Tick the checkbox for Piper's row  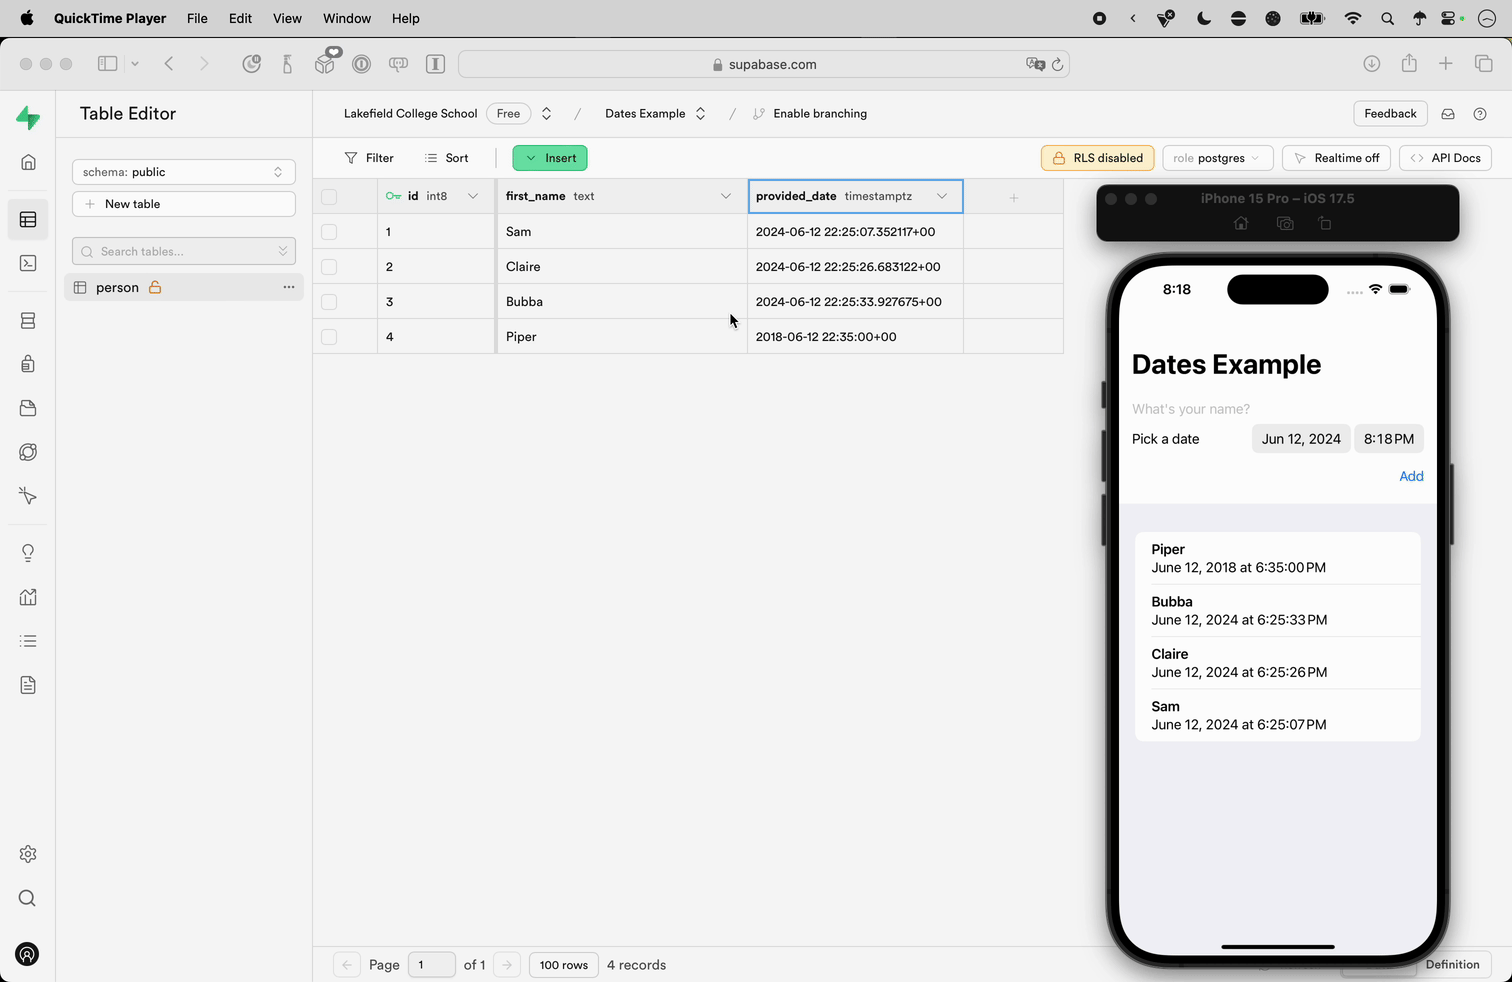tap(329, 337)
